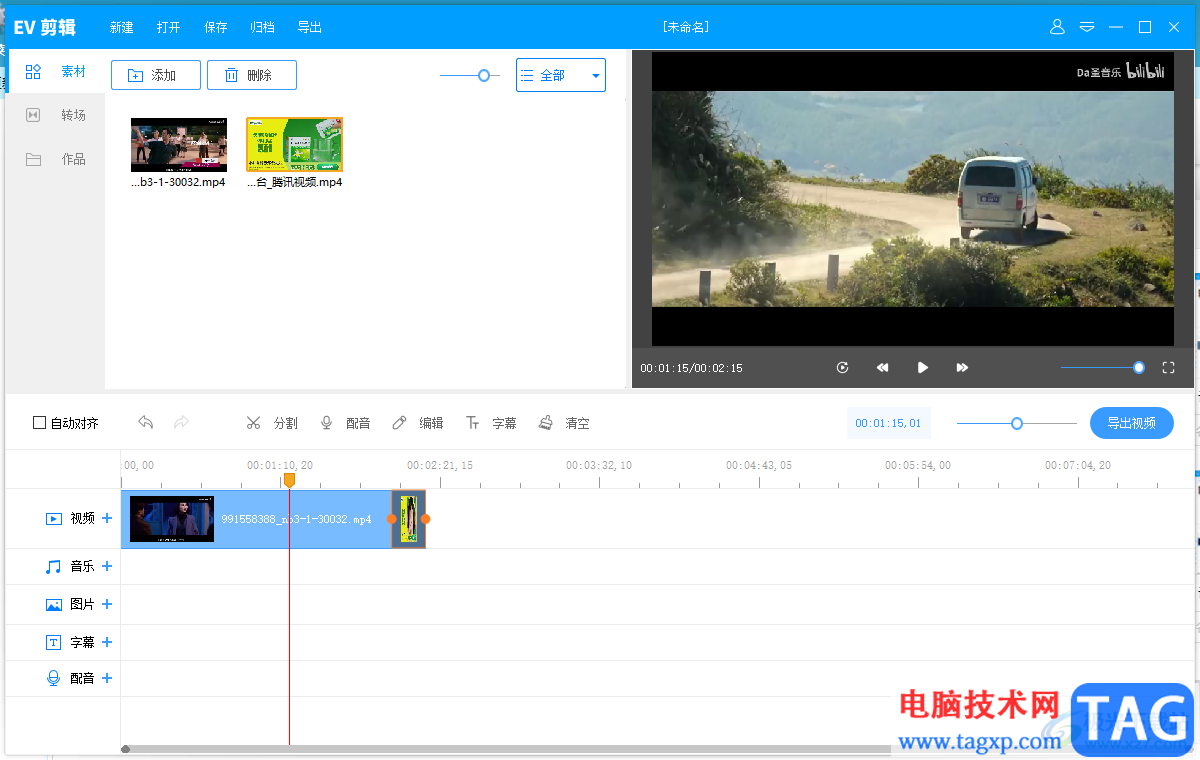Click the 添加 add material button
This screenshot has height=760, width=1200.
pos(156,75)
